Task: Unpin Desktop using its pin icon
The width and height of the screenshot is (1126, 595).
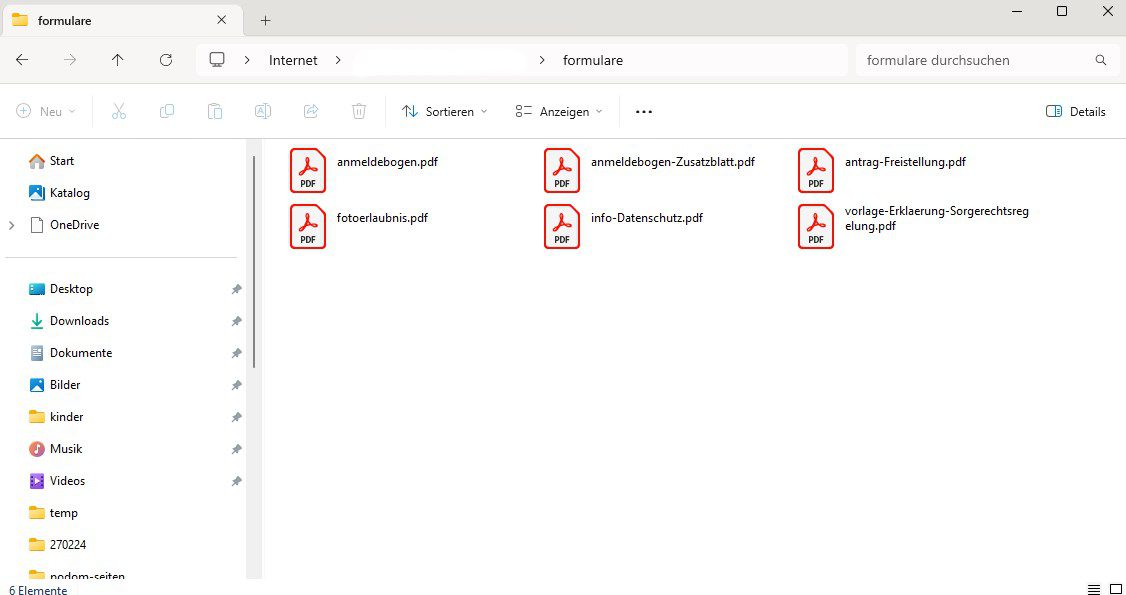Action: click(x=236, y=289)
